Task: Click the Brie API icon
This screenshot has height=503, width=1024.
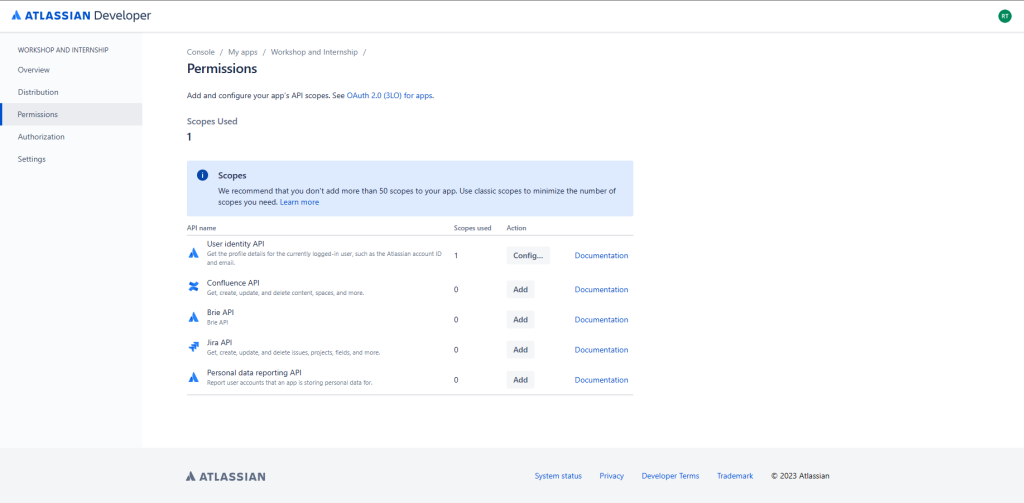Action: point(194,317)
